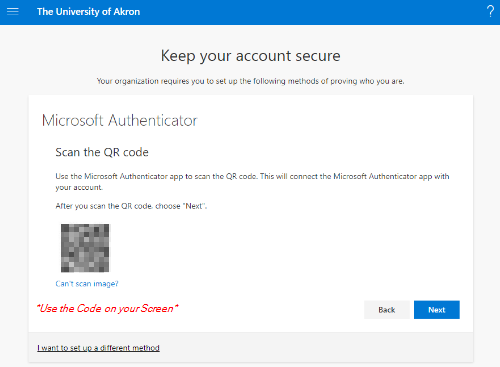500x367 pixels.
Task: Click the "Use the Microsoft Authenticator app" paragraph
Action: pyautogui.click(x=252, y=182)
